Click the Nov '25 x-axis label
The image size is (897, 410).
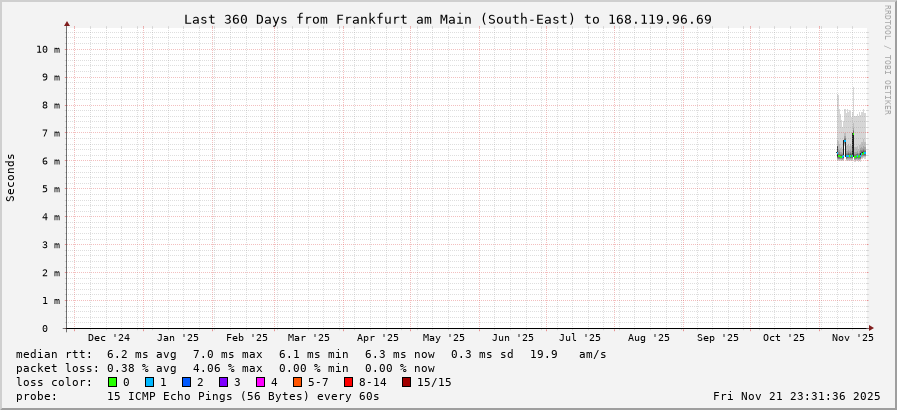[x=851, y=338]
